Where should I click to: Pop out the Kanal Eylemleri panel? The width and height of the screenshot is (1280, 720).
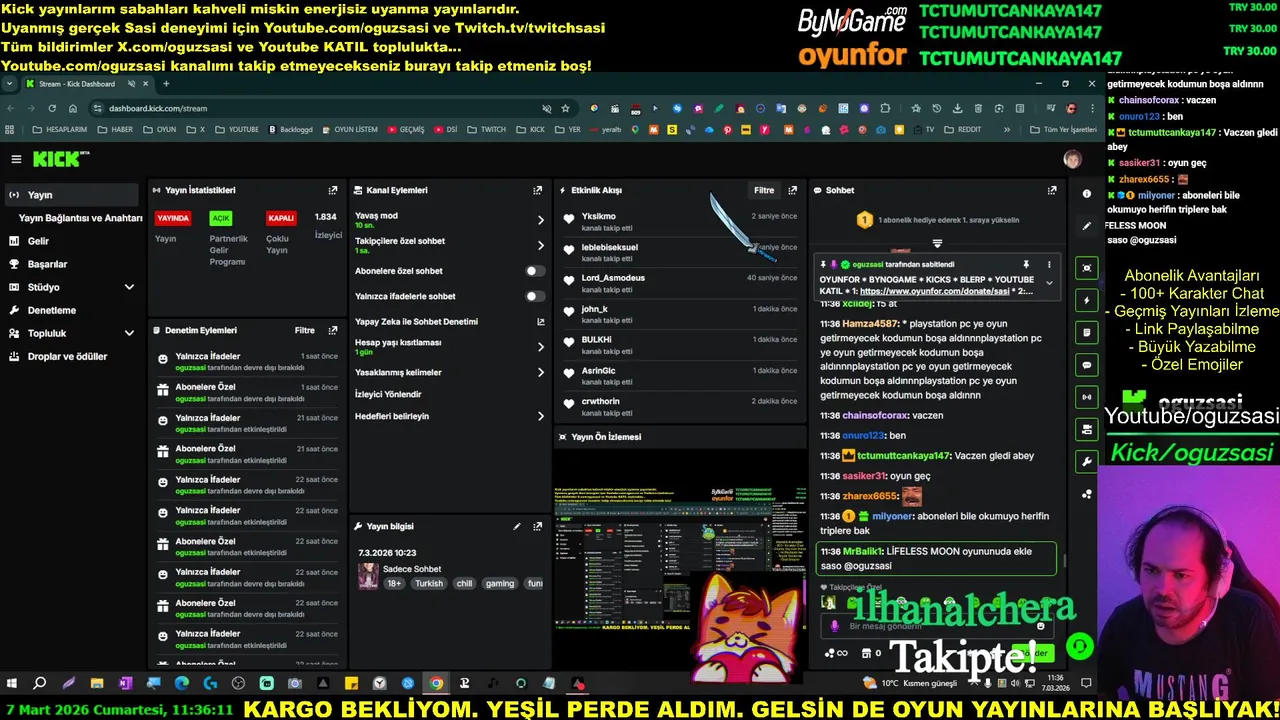click(537, 190)
